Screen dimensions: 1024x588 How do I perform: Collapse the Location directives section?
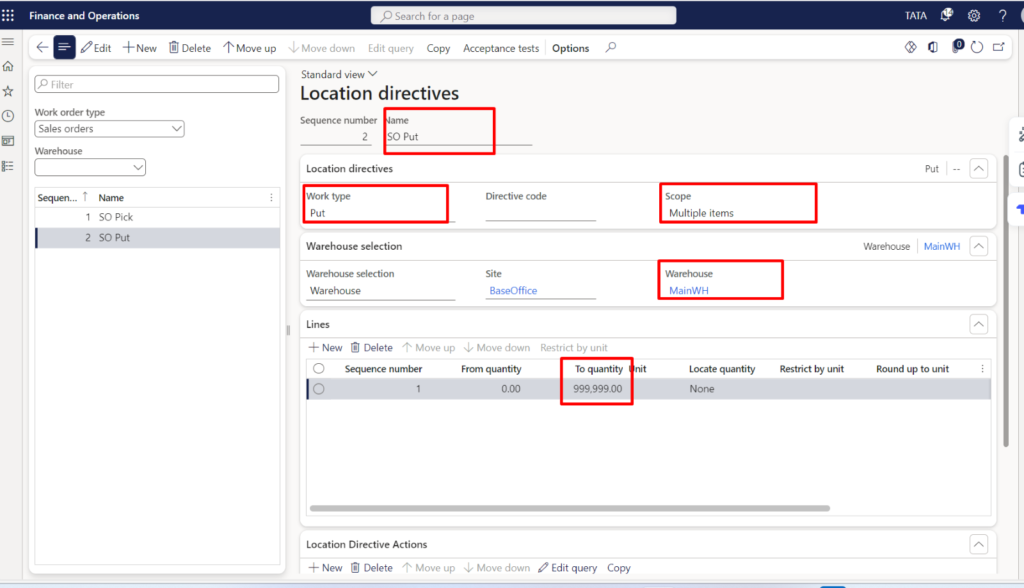tap(978, 169)
